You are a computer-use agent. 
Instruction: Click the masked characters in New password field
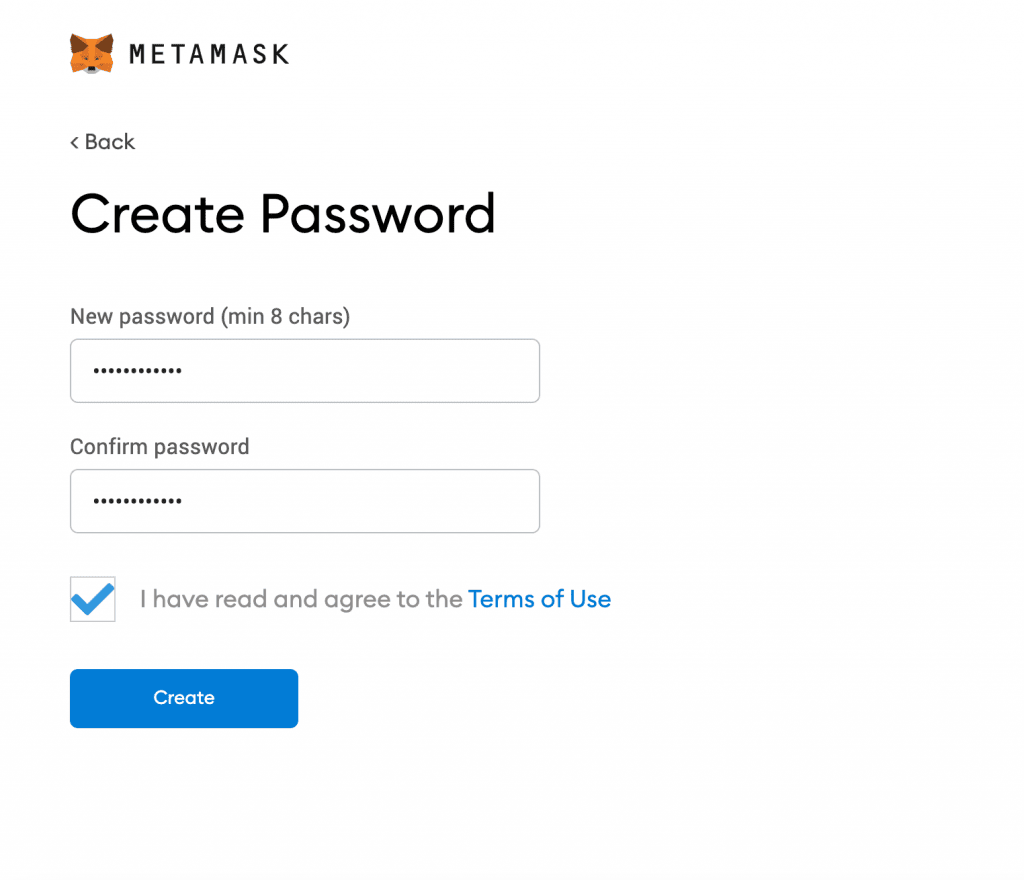[x=137, y=371]
